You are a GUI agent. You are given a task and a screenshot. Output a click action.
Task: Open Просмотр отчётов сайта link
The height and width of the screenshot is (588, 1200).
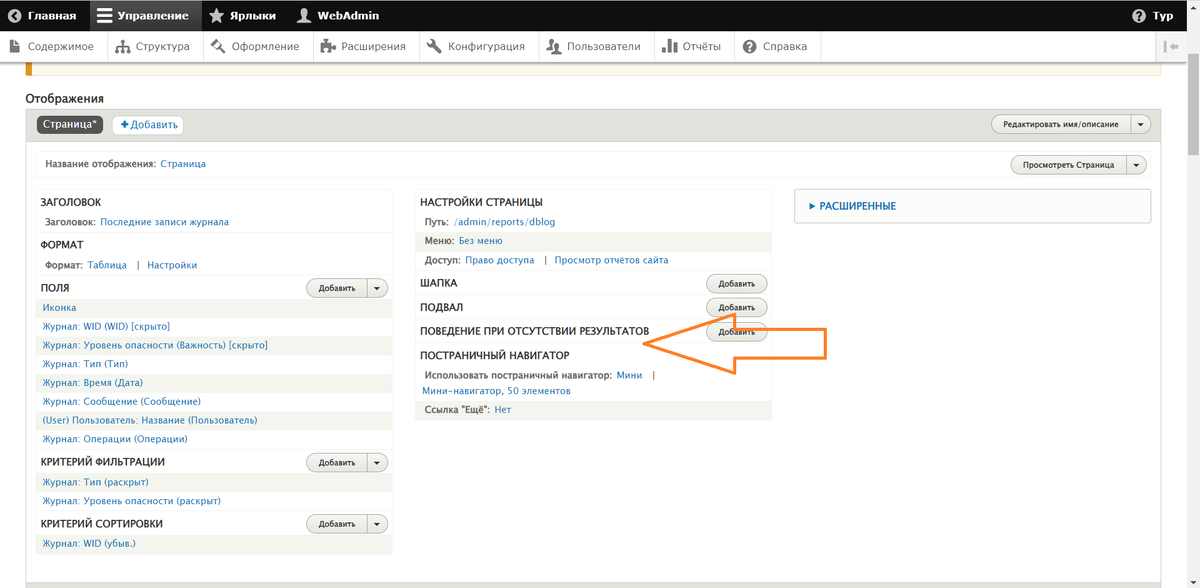click(x=611, y=260)
